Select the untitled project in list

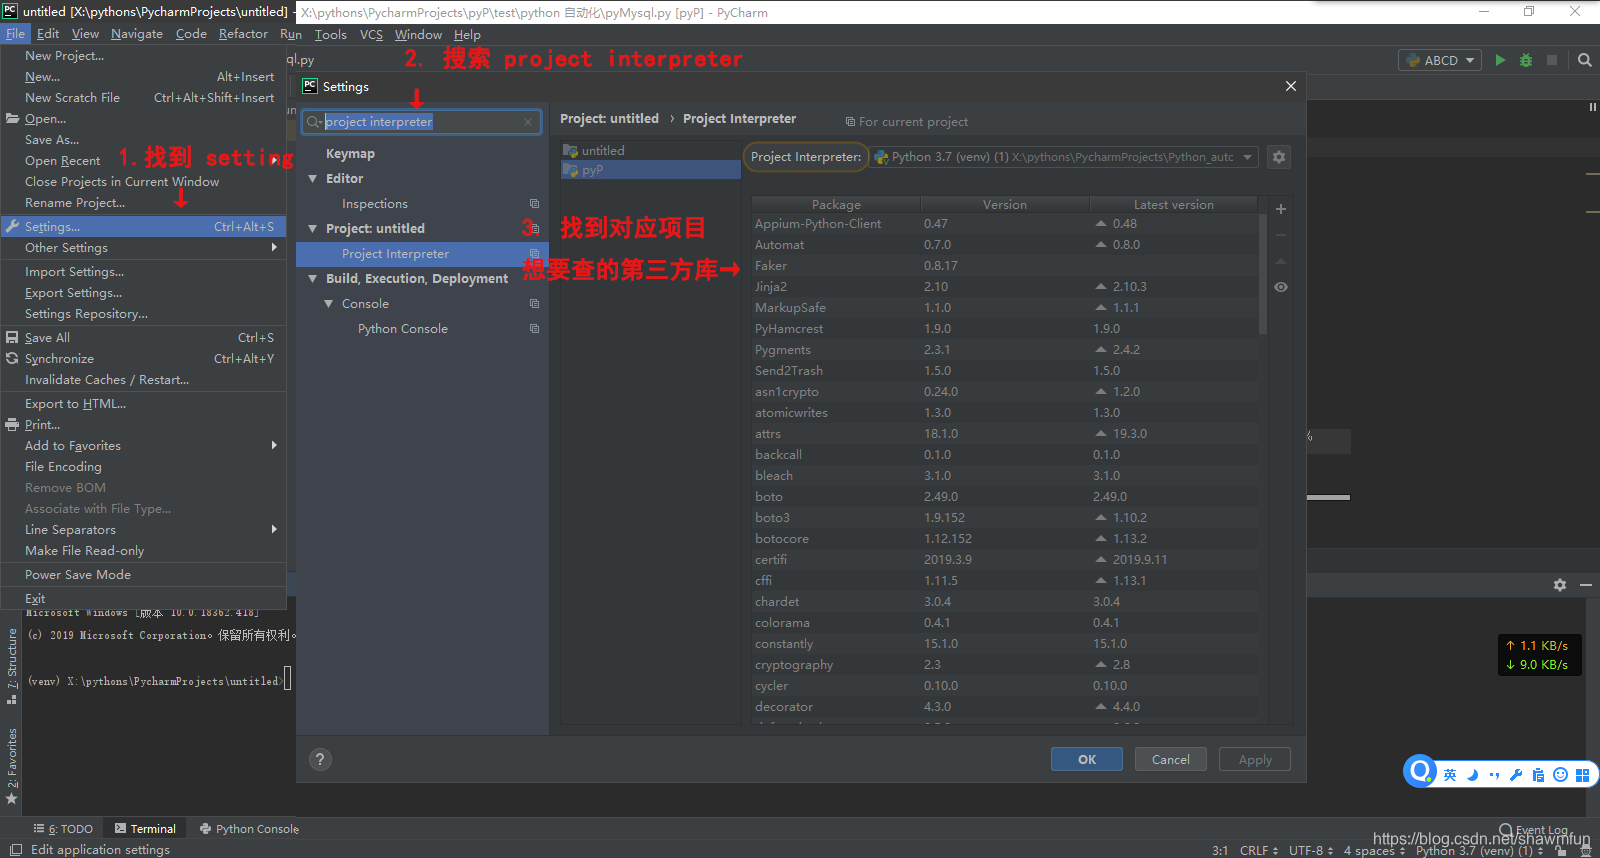(x=650, y=151)
